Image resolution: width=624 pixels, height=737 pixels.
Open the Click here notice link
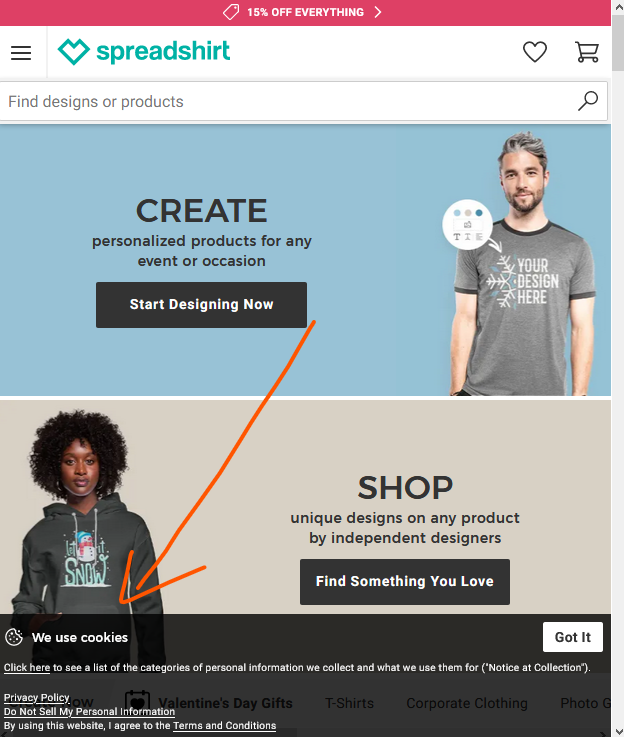click(x=27, y=667)
